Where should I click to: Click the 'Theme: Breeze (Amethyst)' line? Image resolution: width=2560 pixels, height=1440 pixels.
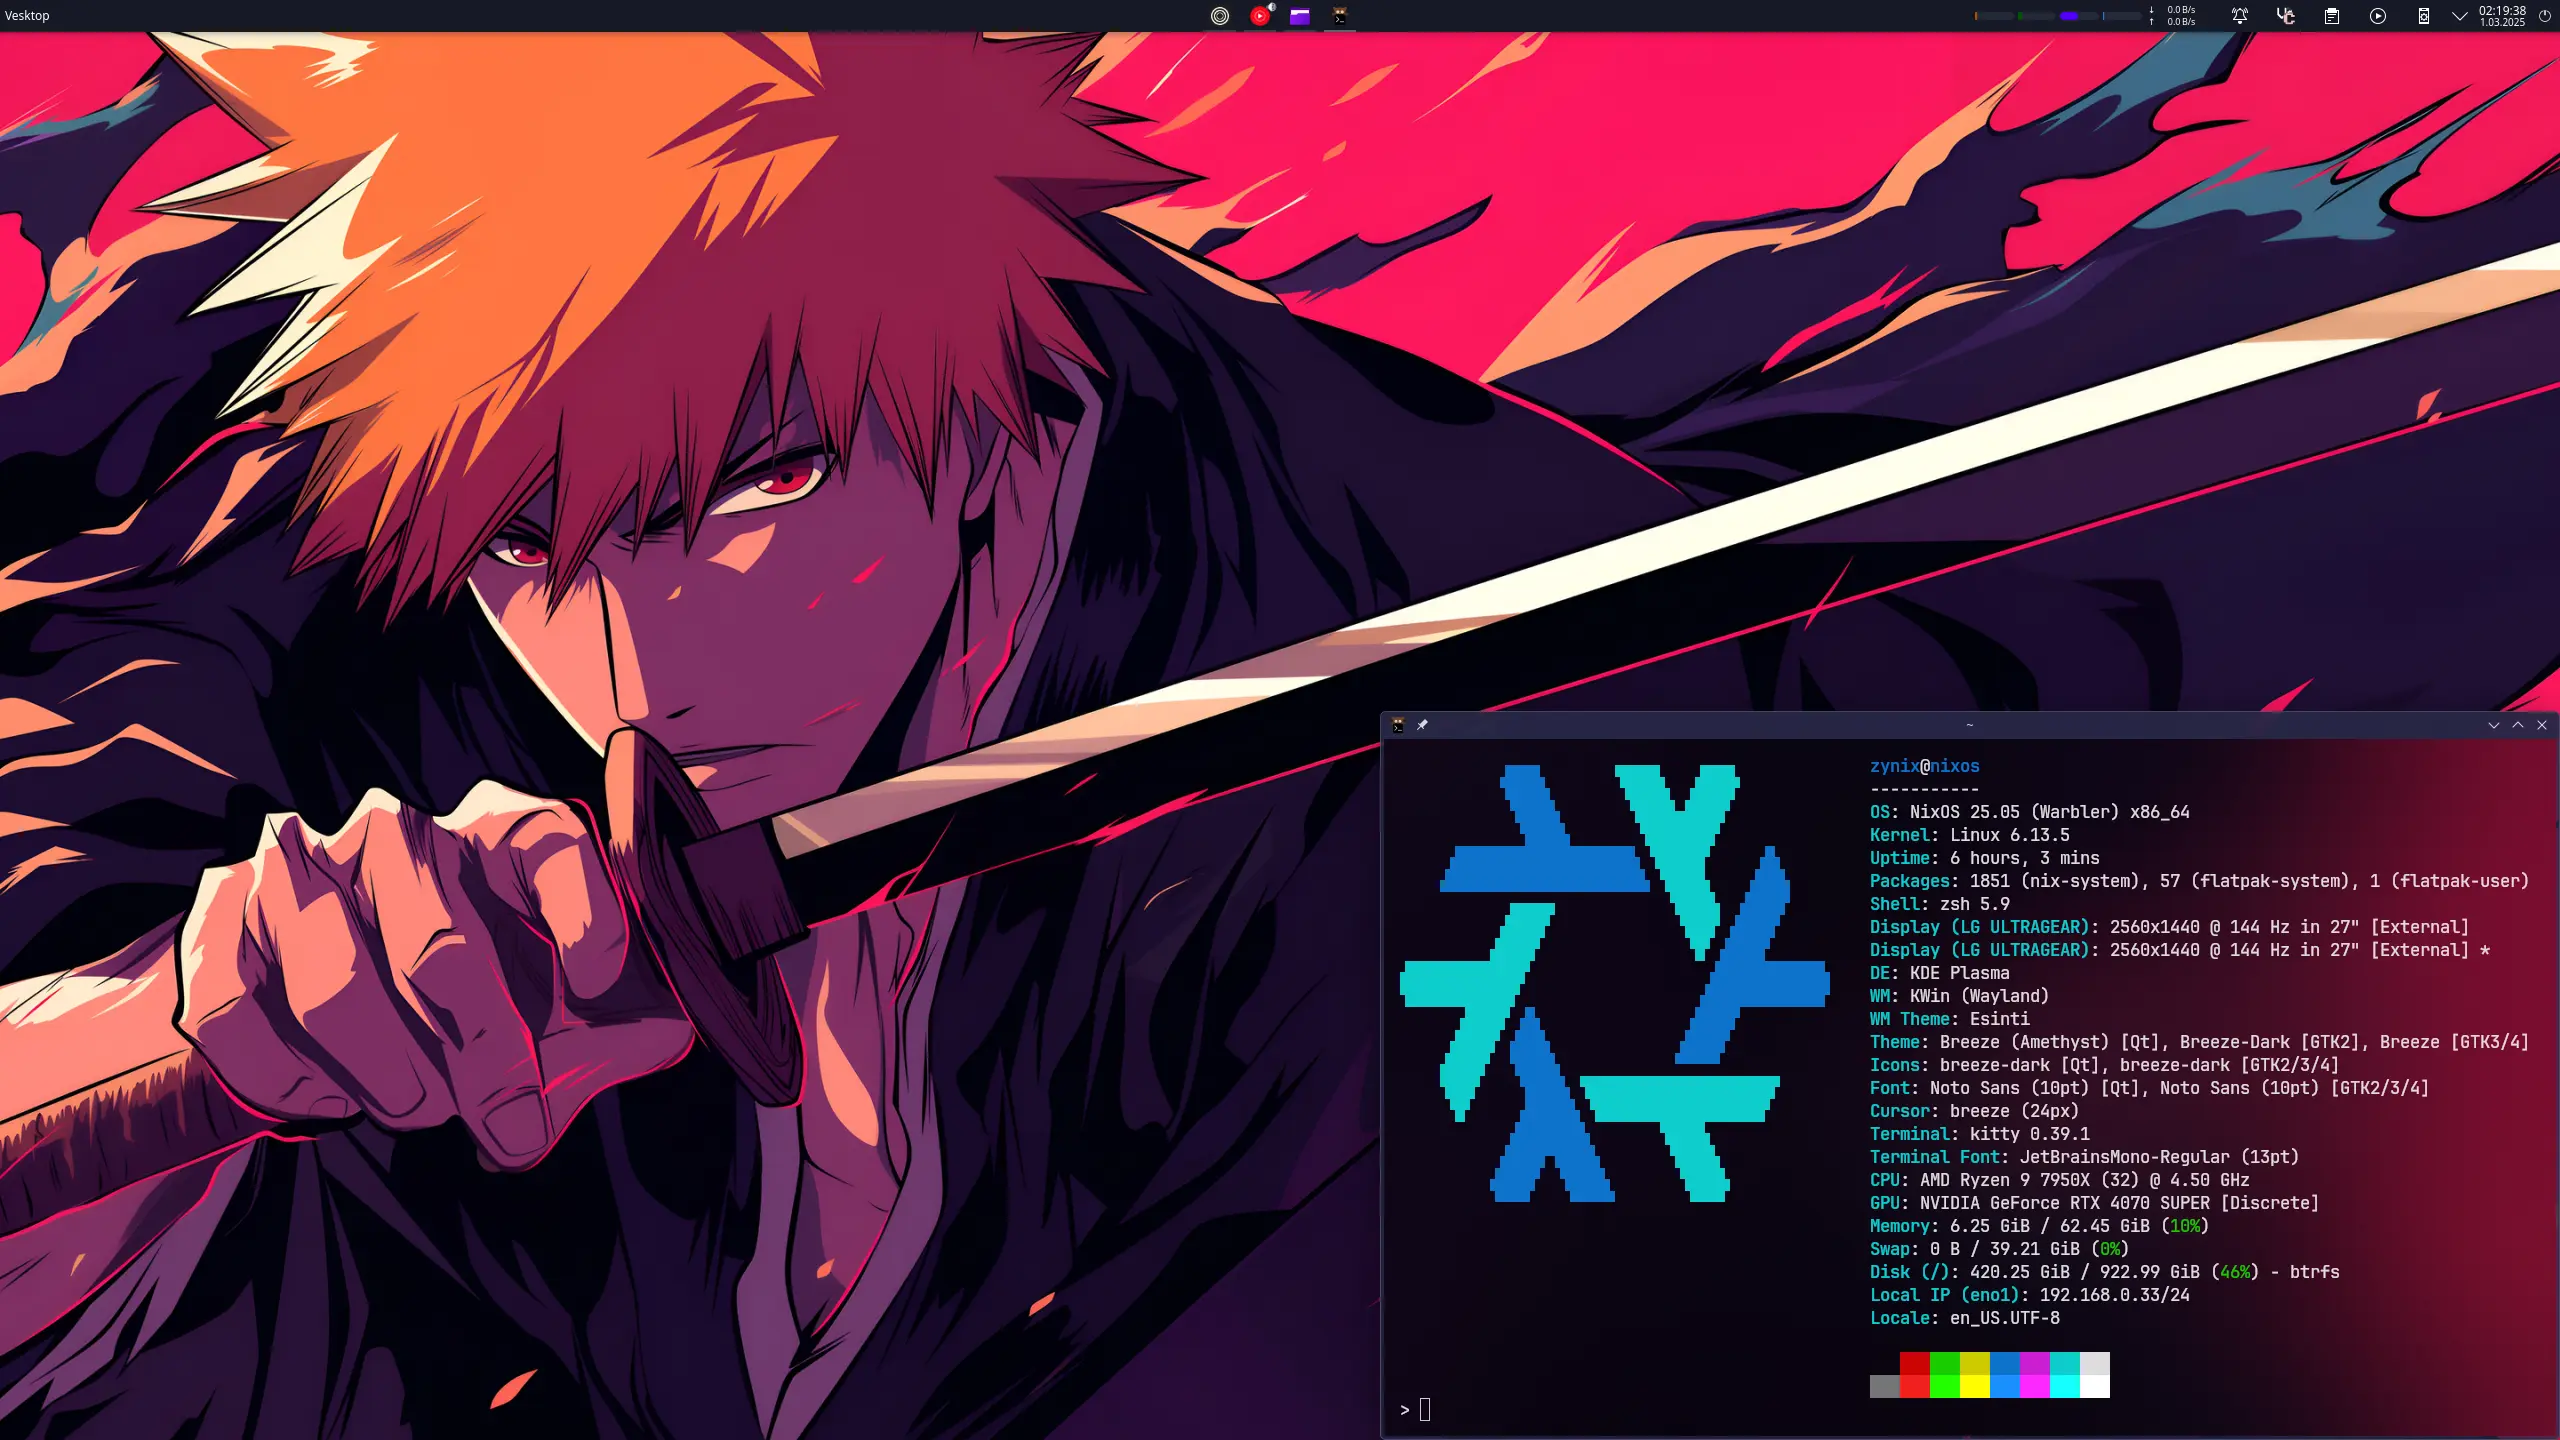pyautogui.click(x=2200, y=1042)
